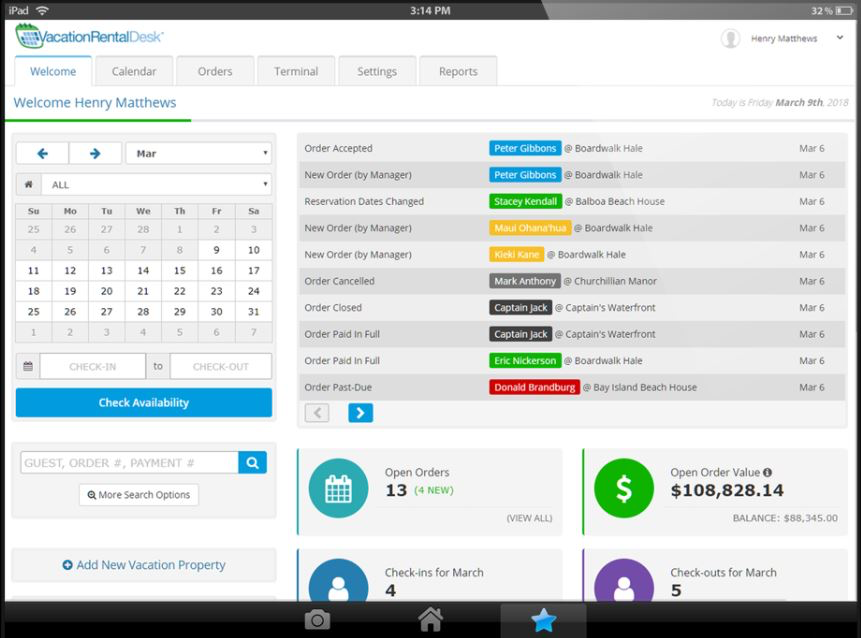Image resolution: width=861 pixels, height=638 pixels.
Task: Click the home icon next to the ALL filter
Action: [28, 184]
